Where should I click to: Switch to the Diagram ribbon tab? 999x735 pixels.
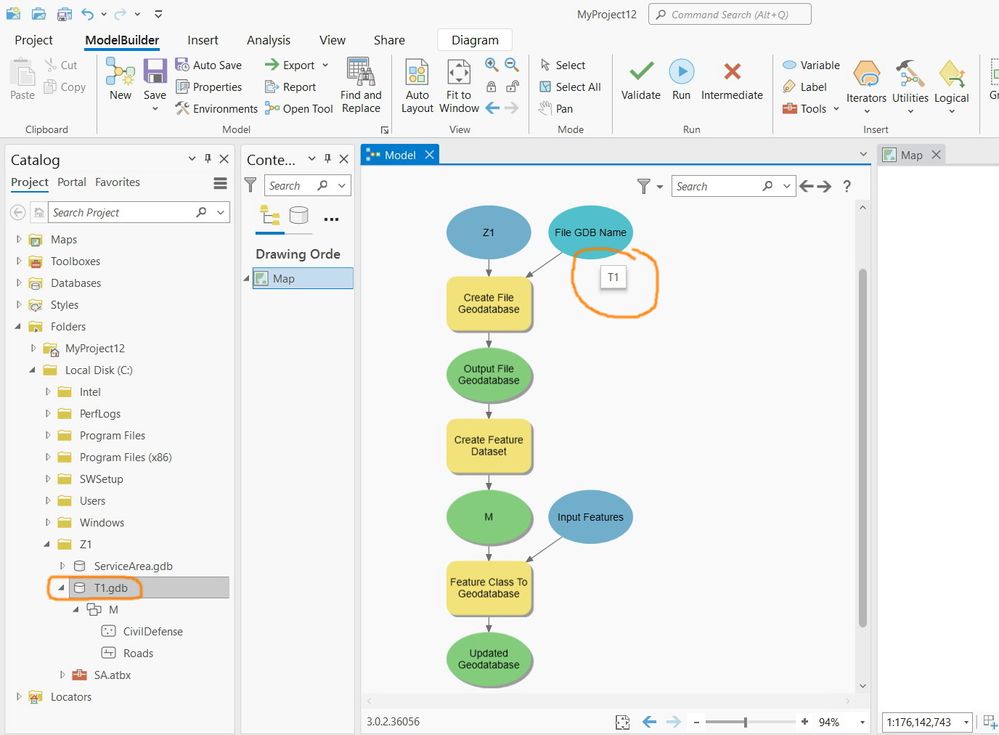[x=475, y=40]
